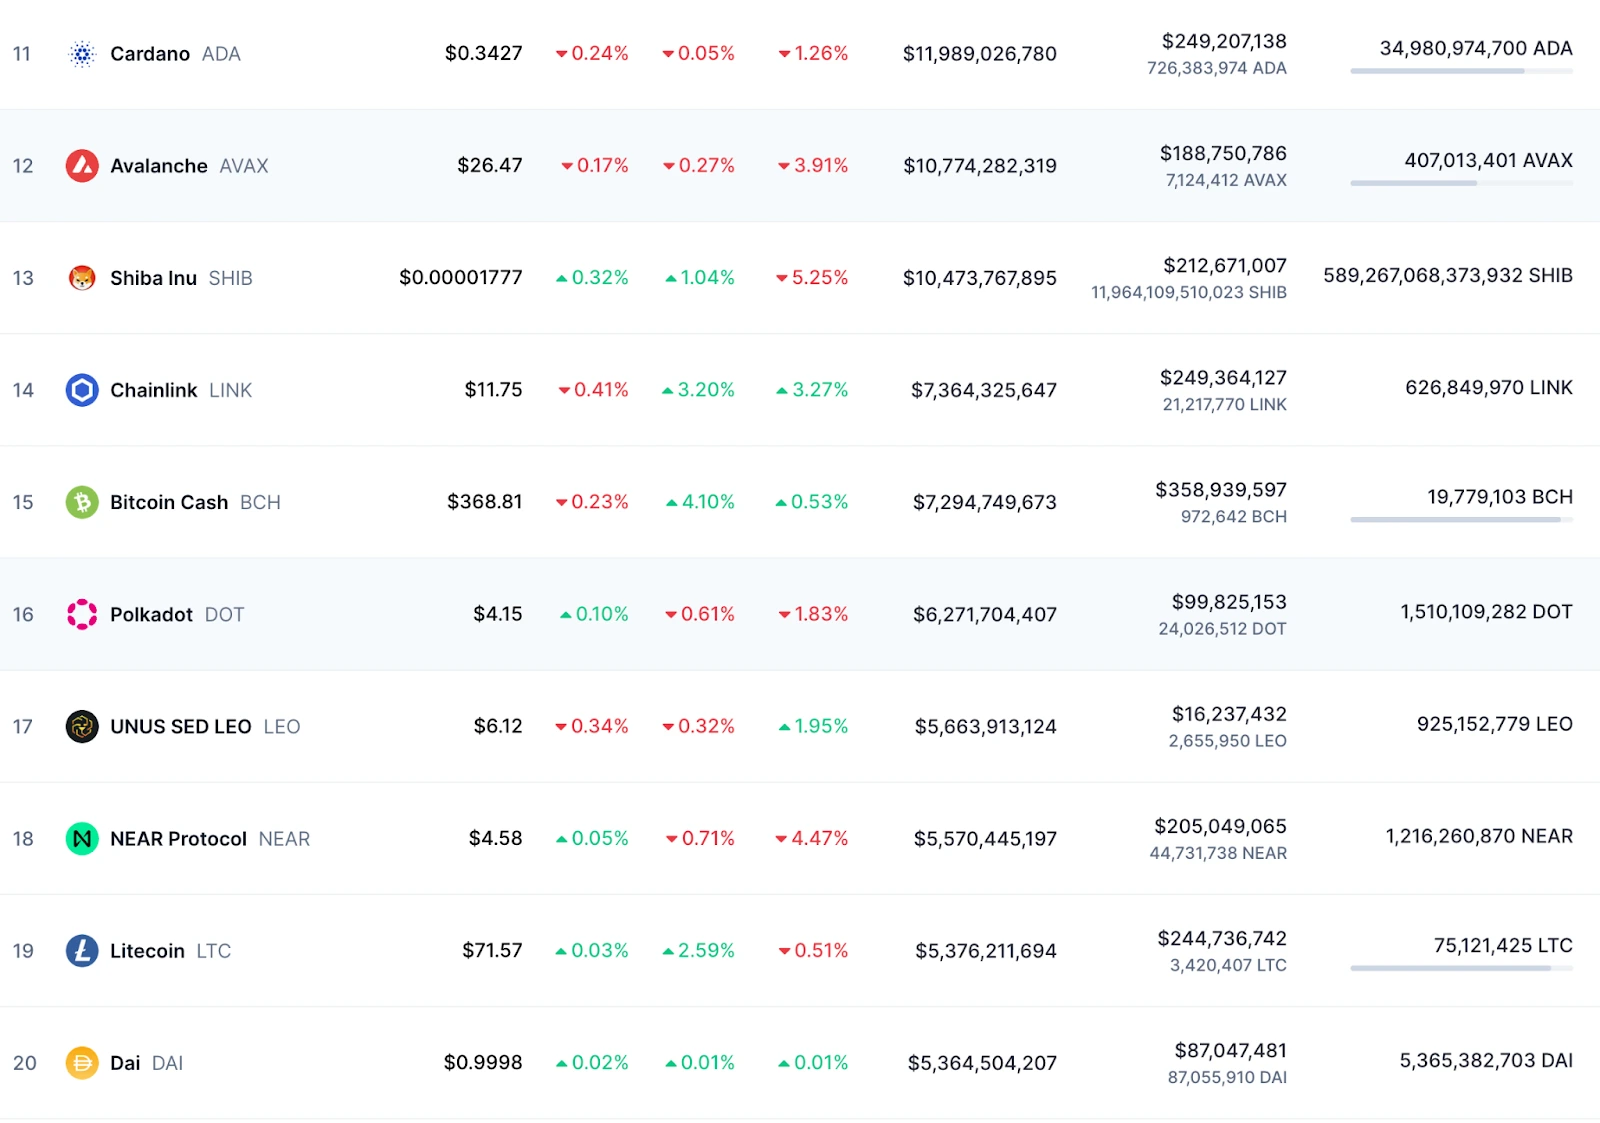Screen dimensions: 1600x1123
Task: Click Shiba Inu supply 589,267,068,373,932 SHIB
Action: pyautogui.click(x=1448, y=275)
